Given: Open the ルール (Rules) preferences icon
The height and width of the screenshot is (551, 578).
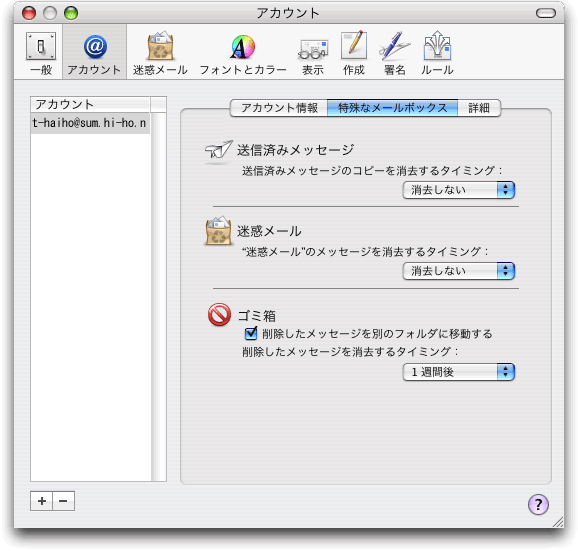Looking at the screenshot, I should tap(437, 53).
